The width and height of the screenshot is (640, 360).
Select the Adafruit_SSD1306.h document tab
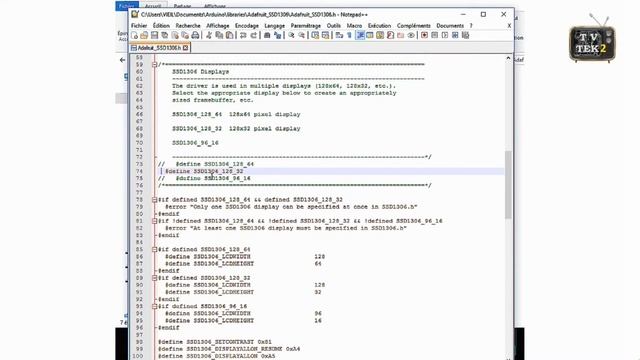[160, 48]
